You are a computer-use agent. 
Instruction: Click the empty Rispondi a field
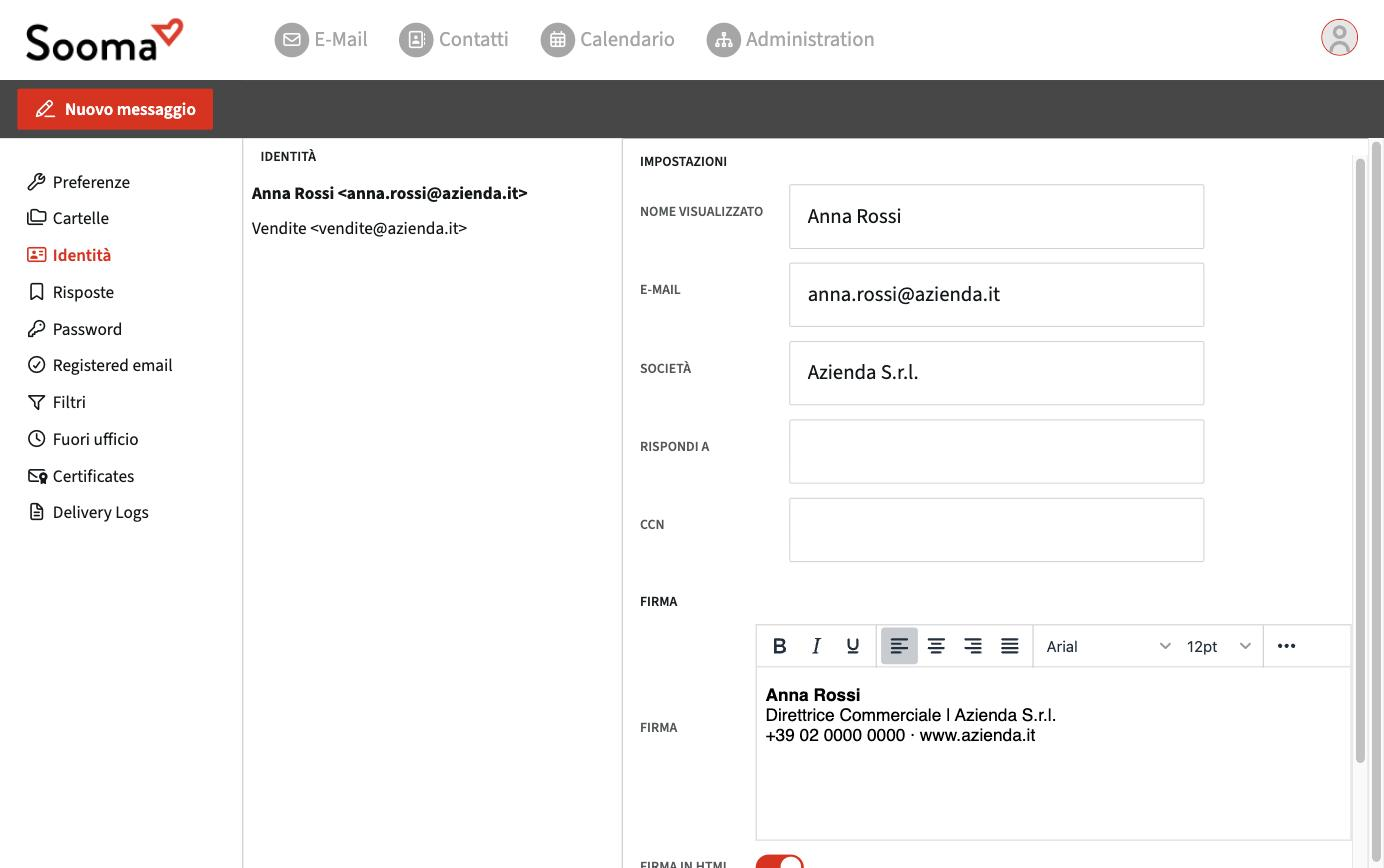click(x=996, y=451)
